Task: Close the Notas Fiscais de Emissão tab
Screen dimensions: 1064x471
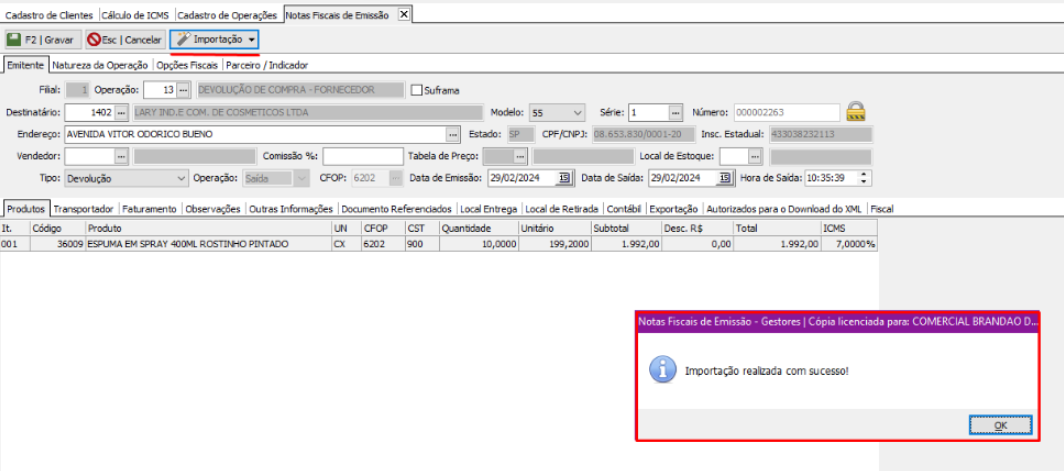Action: (x=403, y=15)
